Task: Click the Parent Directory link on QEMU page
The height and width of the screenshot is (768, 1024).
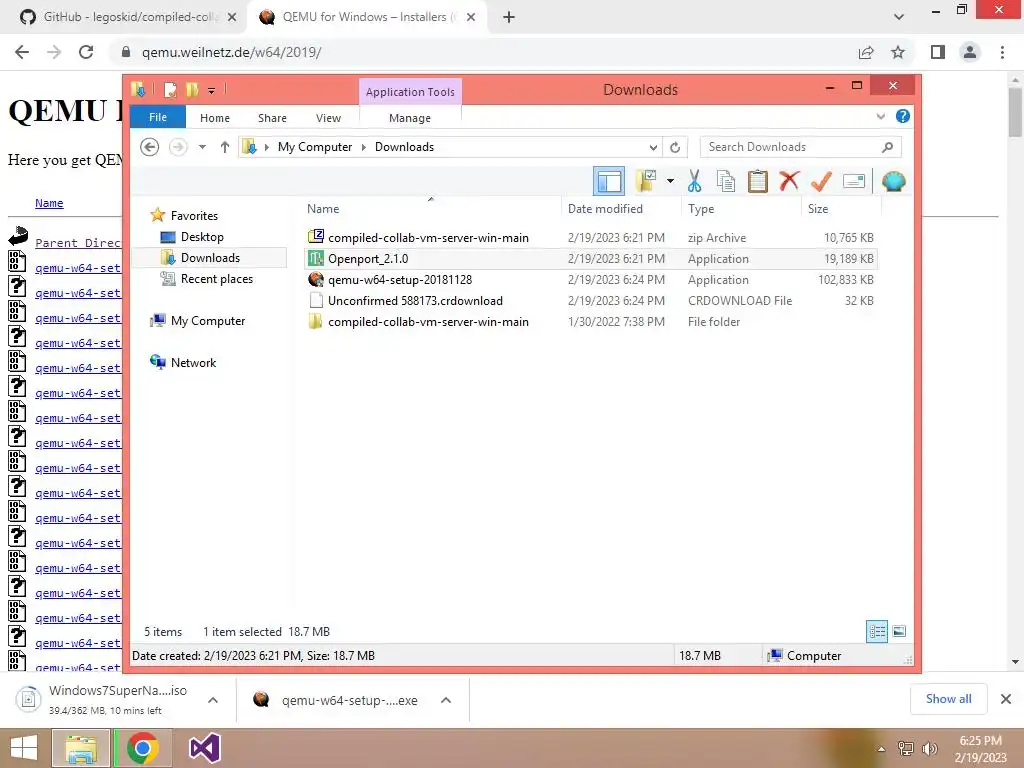Action: pyautogui.click(x=78, y=243)
